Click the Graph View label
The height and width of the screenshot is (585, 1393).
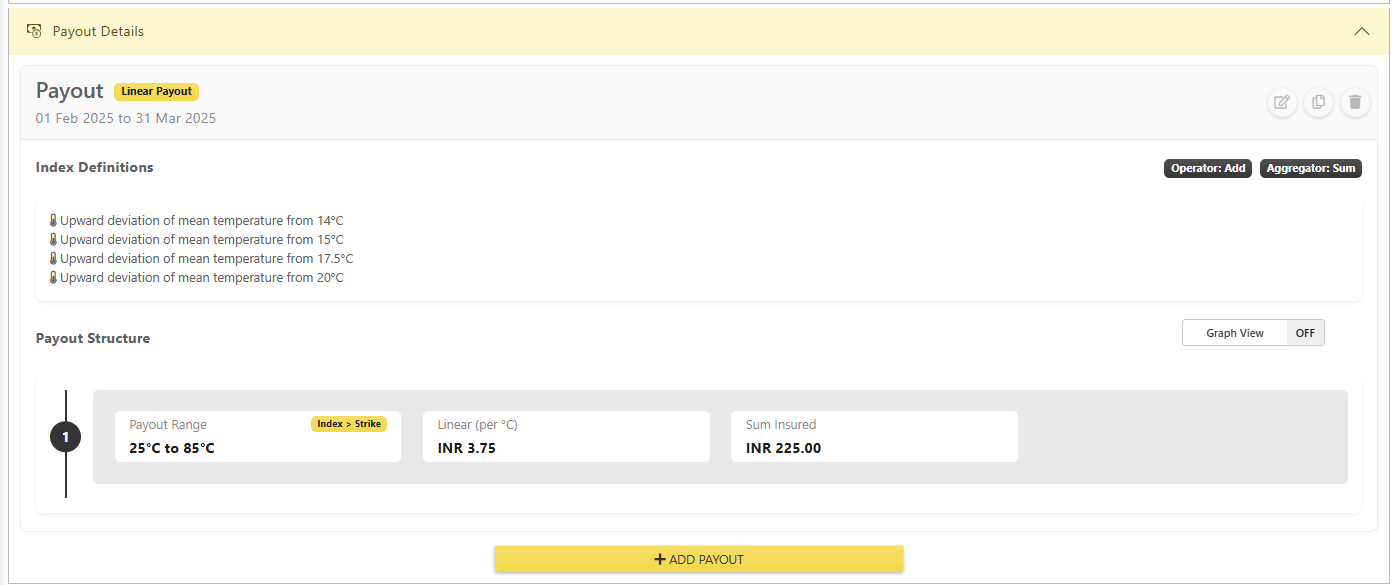[x=1235, y=333]
